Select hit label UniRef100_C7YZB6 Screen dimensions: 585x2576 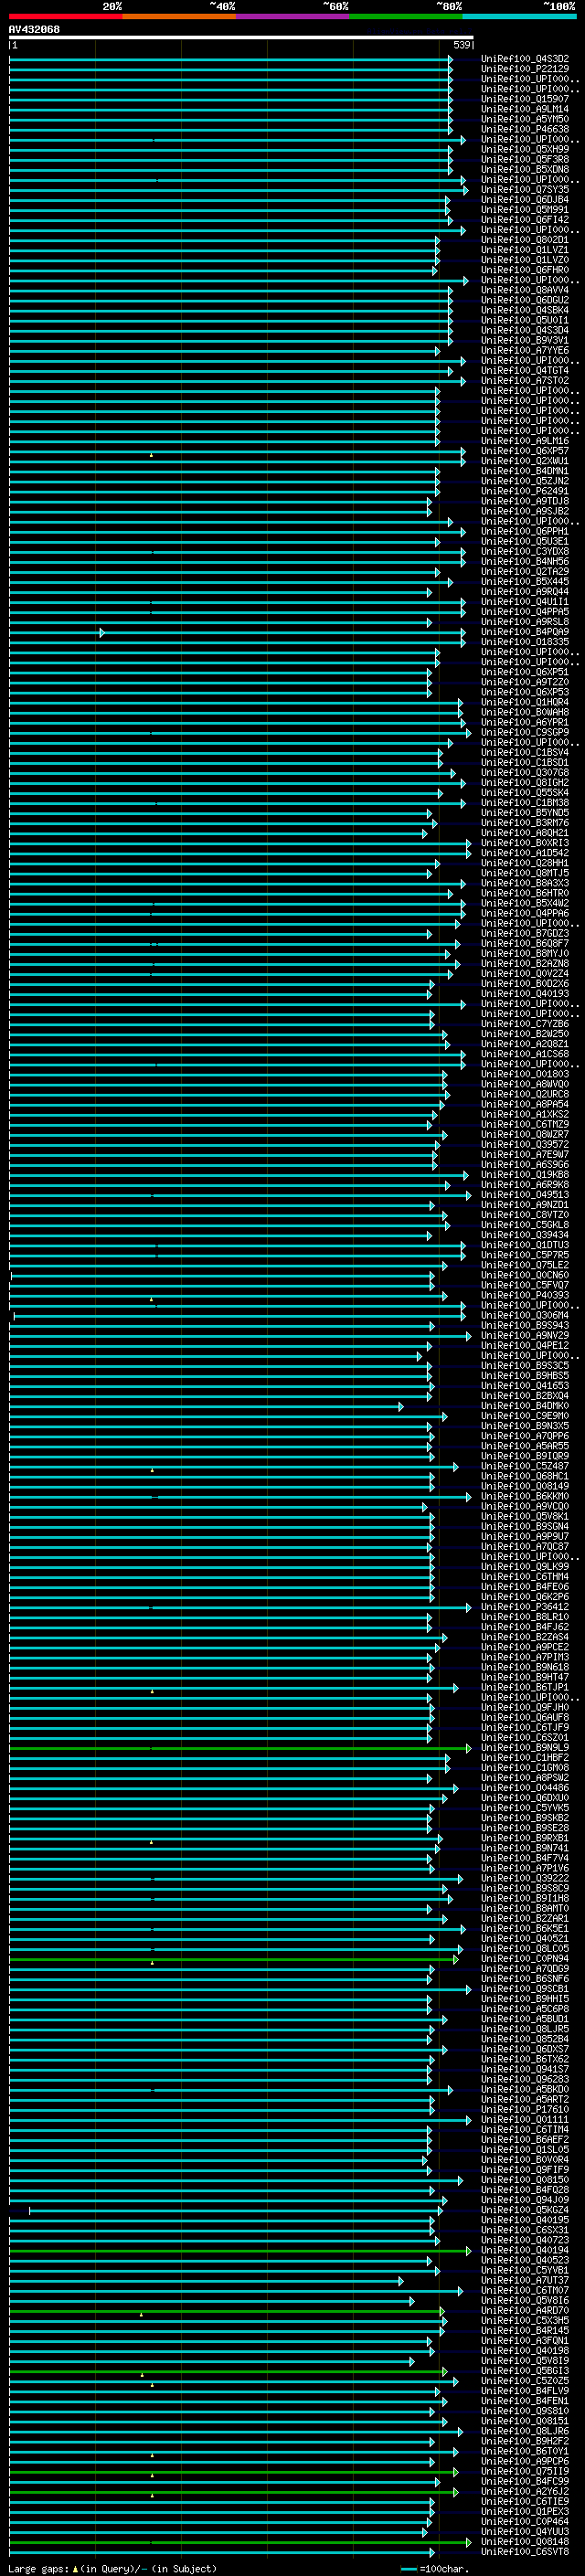coord(525,1024)
